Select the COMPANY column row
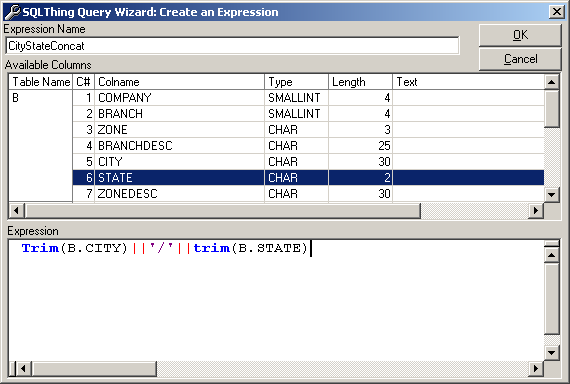570x384 pixels. click(308, 97)
